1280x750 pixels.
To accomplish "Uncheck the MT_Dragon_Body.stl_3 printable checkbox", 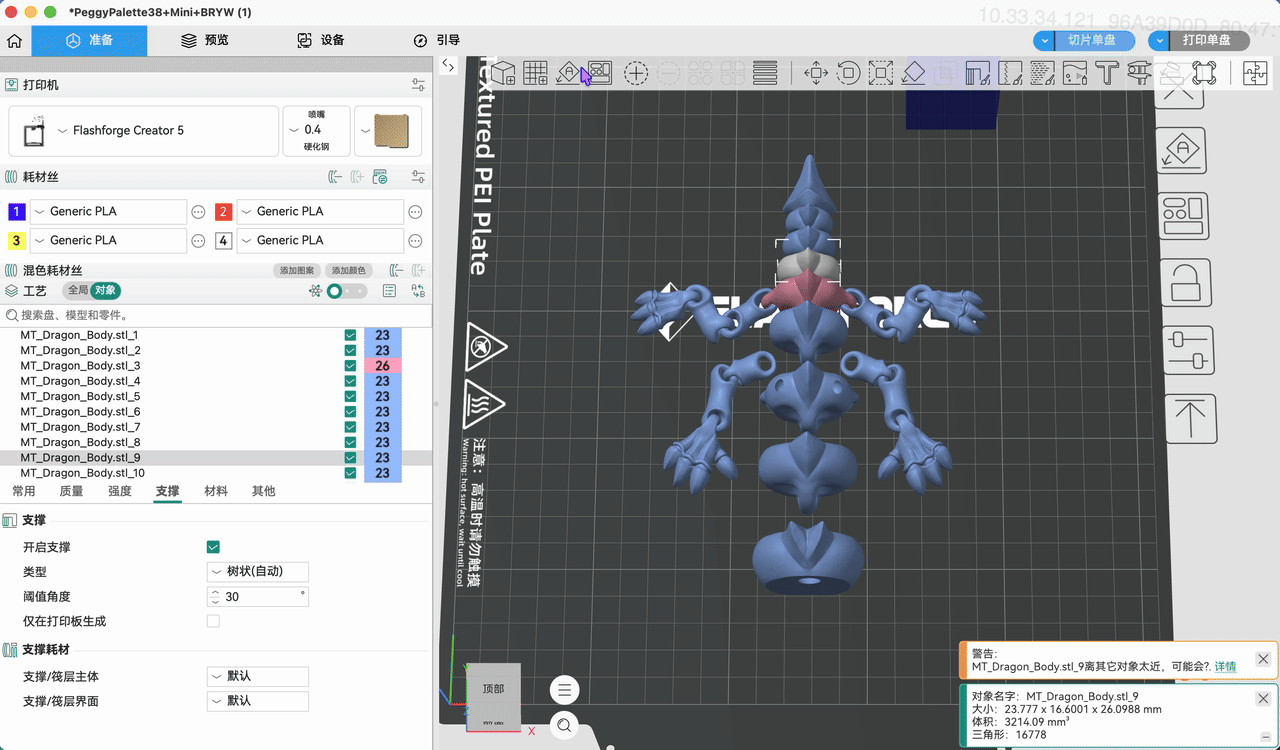I will pos(350,366).
